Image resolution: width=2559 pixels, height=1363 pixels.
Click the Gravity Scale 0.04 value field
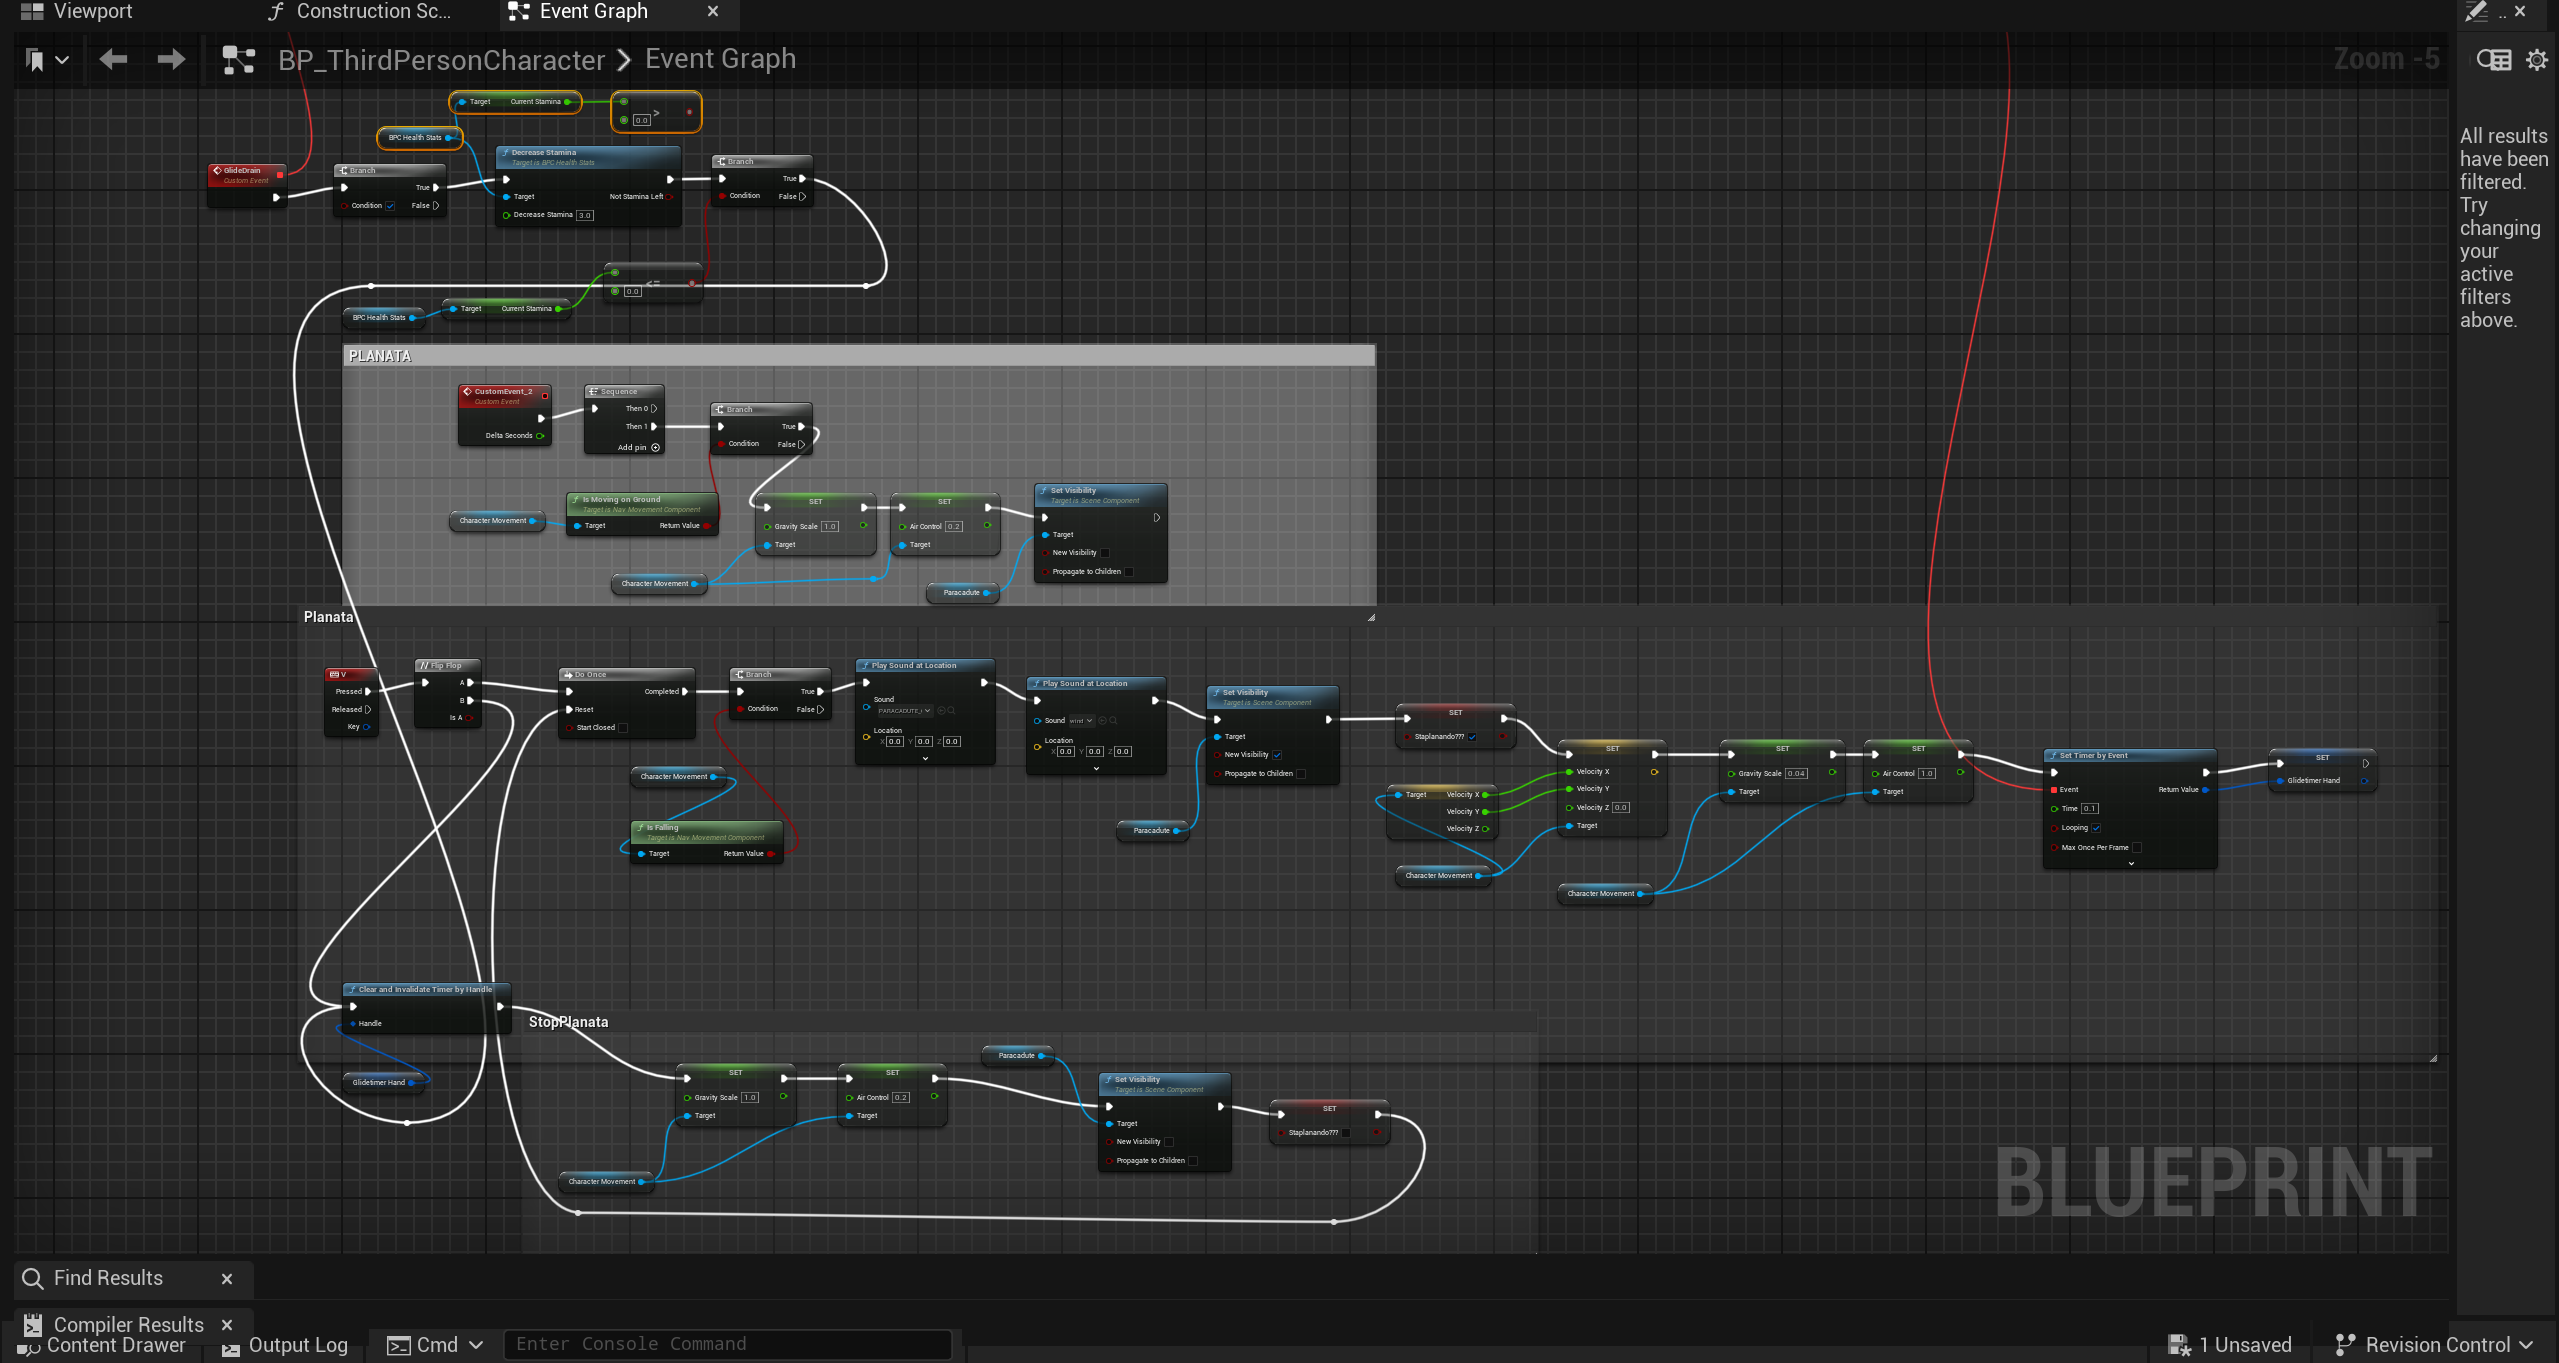1796,774
